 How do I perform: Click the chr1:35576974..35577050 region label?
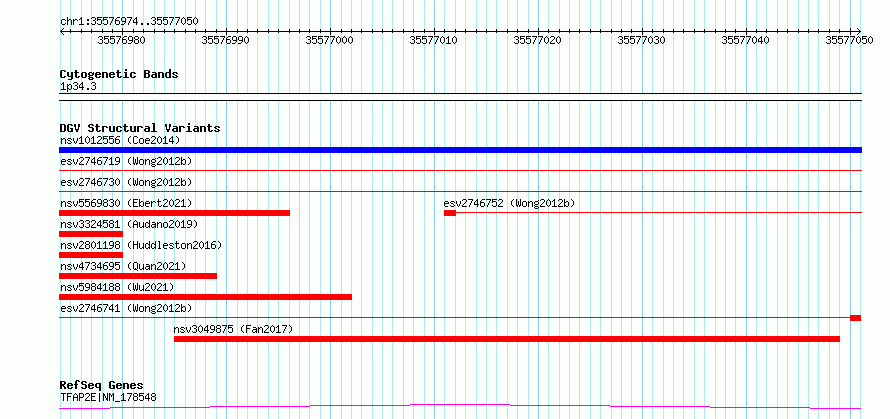coord(129,22)
